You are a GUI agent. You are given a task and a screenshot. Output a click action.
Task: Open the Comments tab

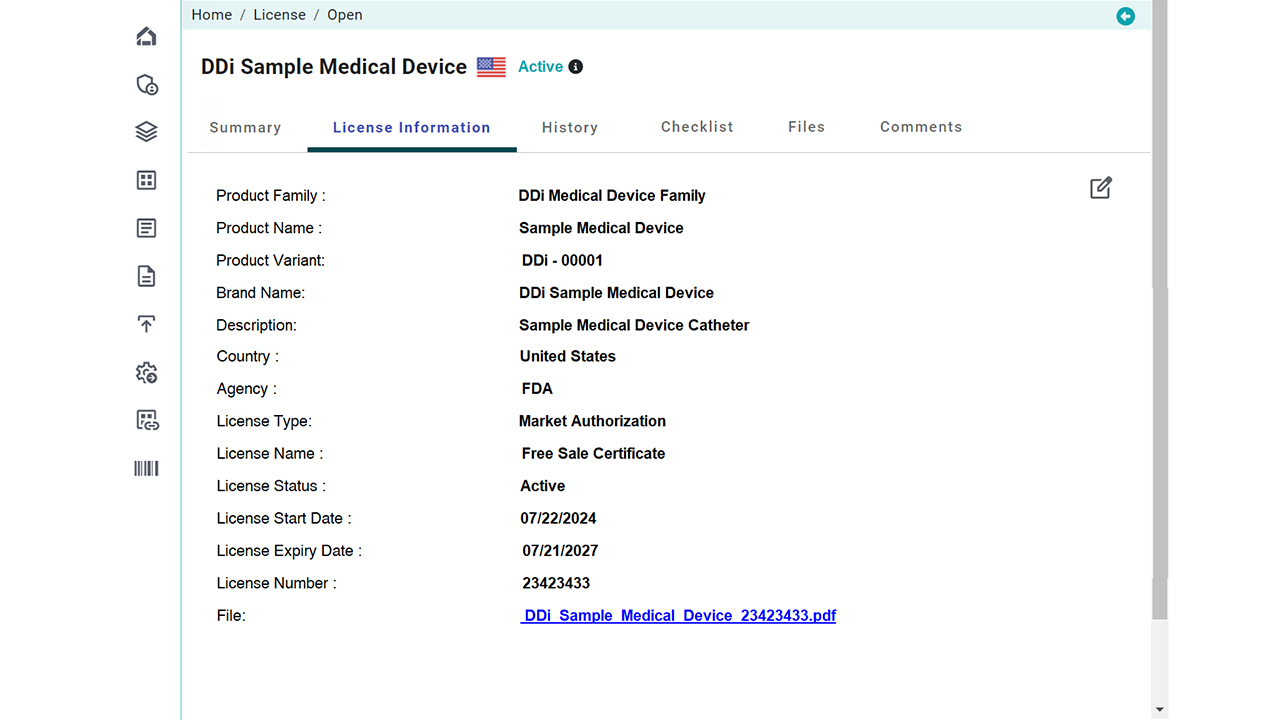point(920,127)
